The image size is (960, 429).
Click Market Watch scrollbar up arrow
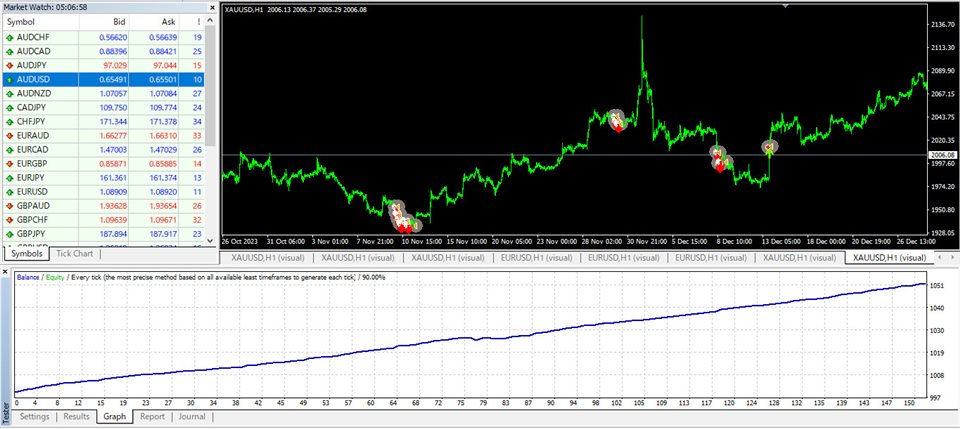pos(211,21)
